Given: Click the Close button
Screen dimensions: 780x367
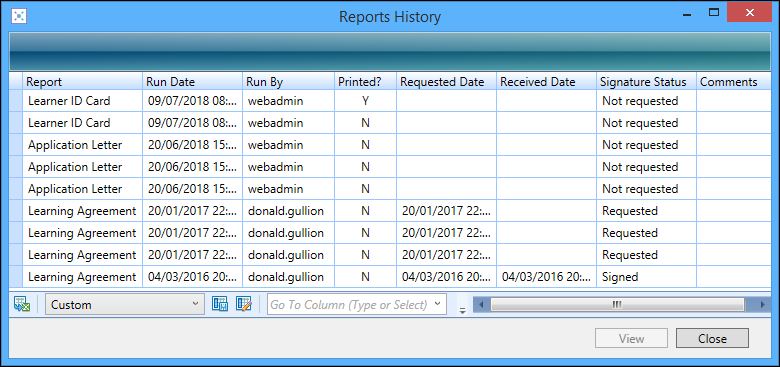Looking at the screenshot, I should pos(712,338).
